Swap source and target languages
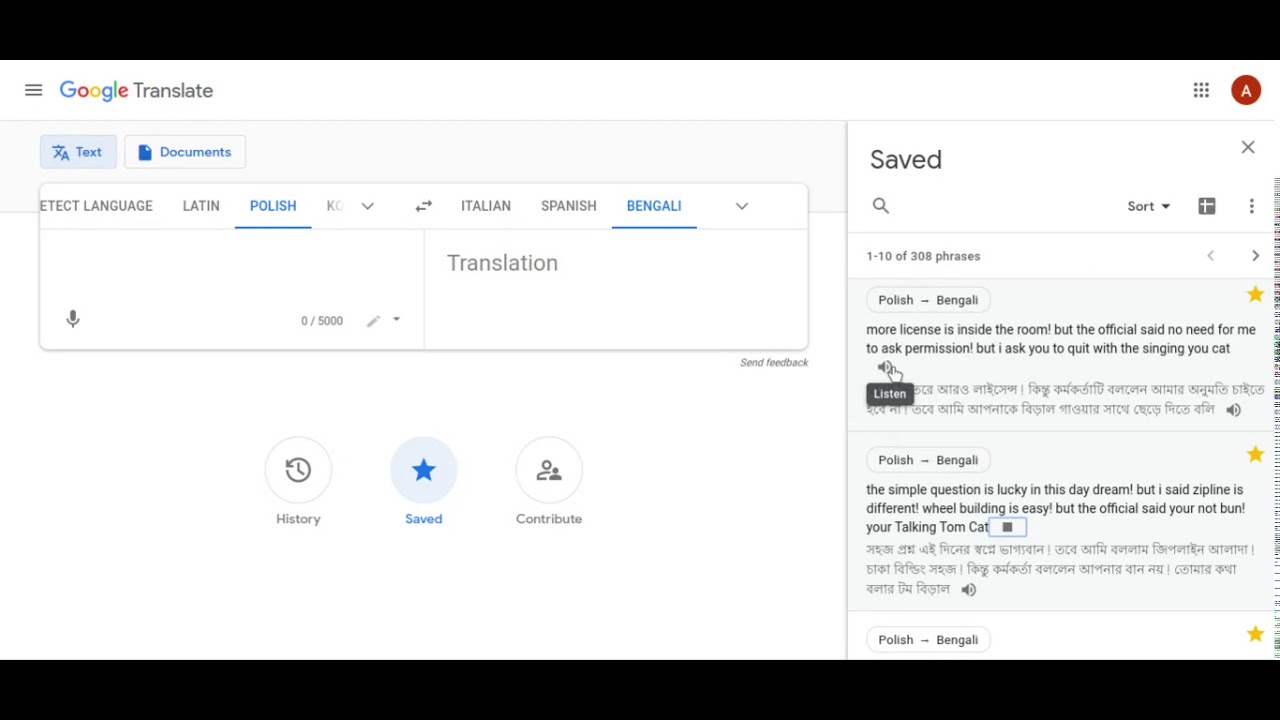Image resolution: width=1280 pixels, height=720 pixels. tap(423, 206)
